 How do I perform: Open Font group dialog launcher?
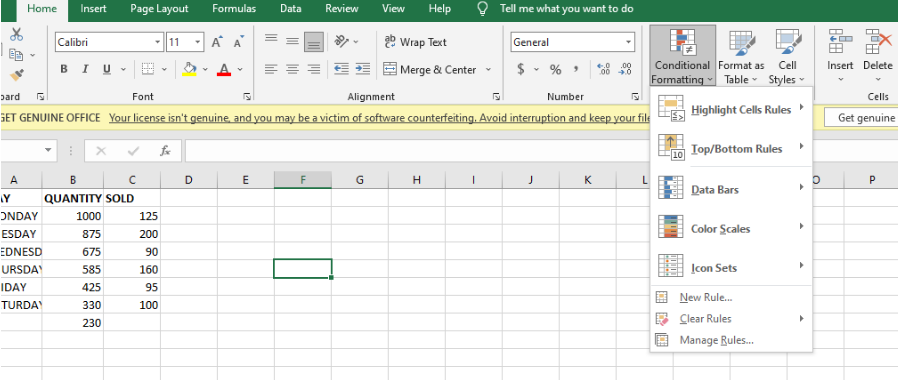point(247,96)
